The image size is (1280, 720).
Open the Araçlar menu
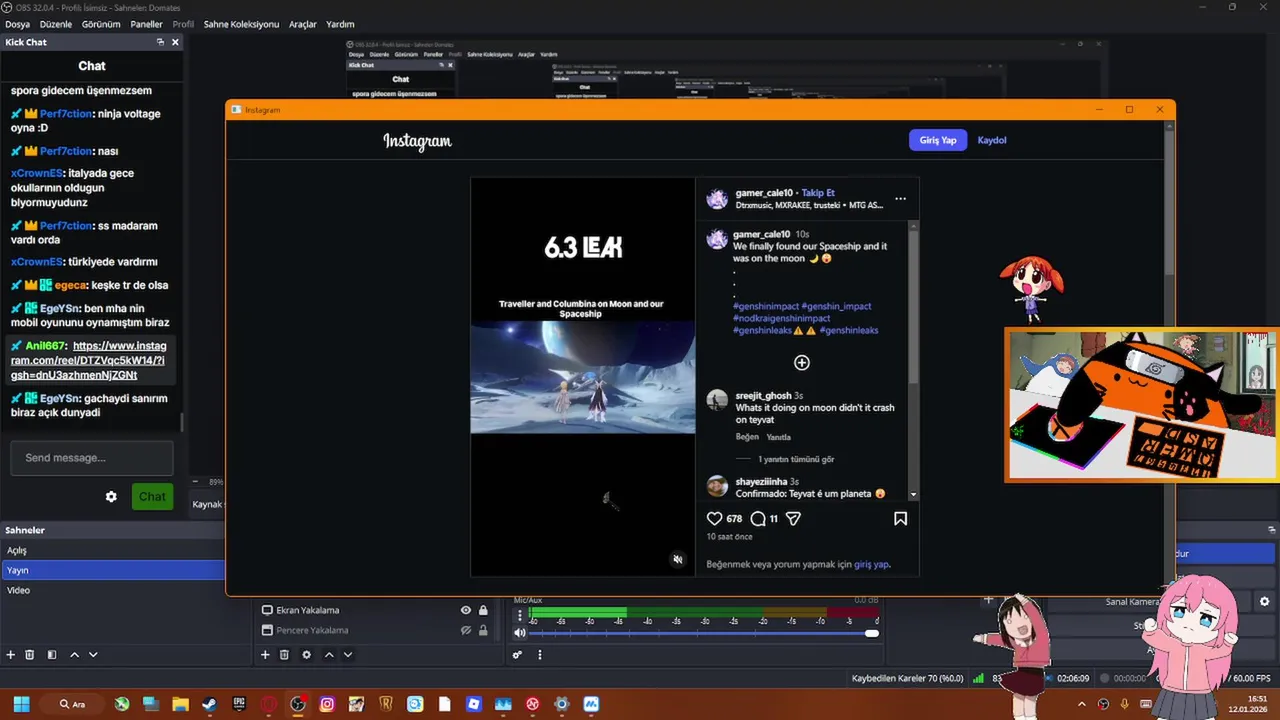coord(303,24)
